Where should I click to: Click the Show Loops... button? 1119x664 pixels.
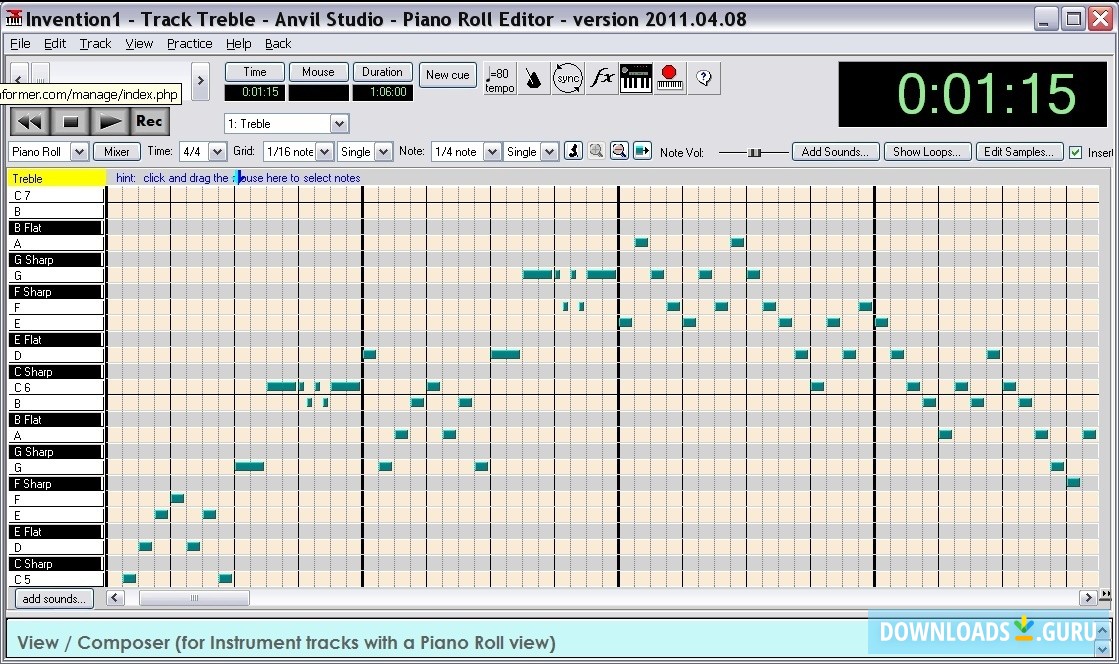click(927, 151)
